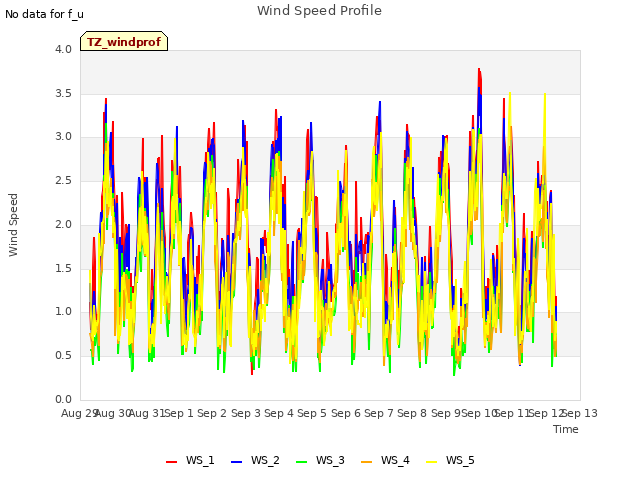Click the Sep 3 x-axis tick label
Image resolution: width=640 pixels, height=480 pixels.
pyautogui.click(x=246, y=413)
